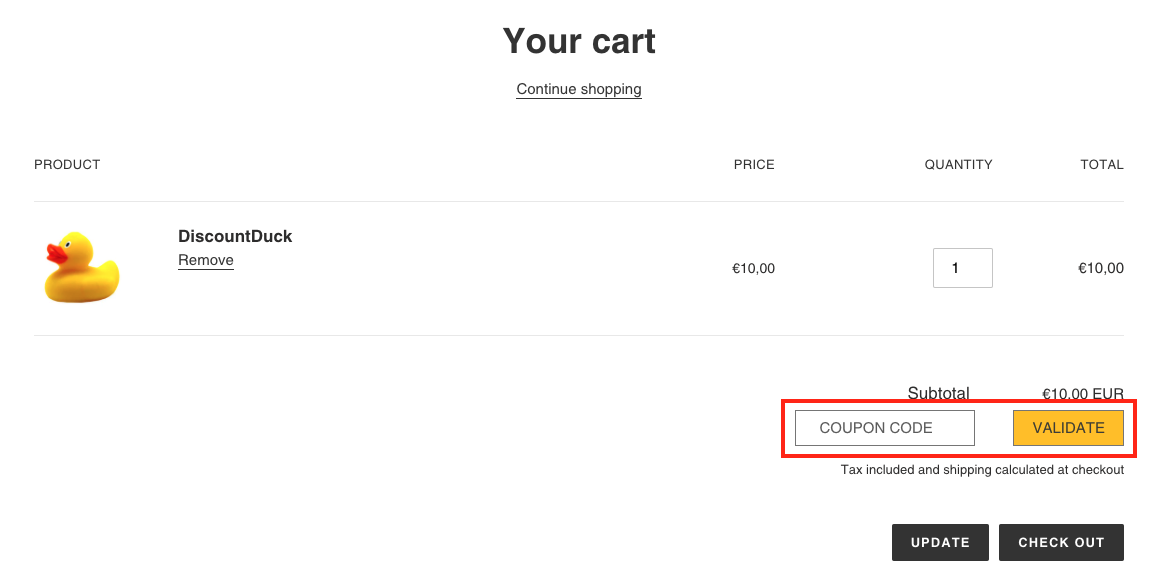Click the Subtotal label
Viewport: 1156px width, 579px height.
pyautogui.click(x=938, y=393)
